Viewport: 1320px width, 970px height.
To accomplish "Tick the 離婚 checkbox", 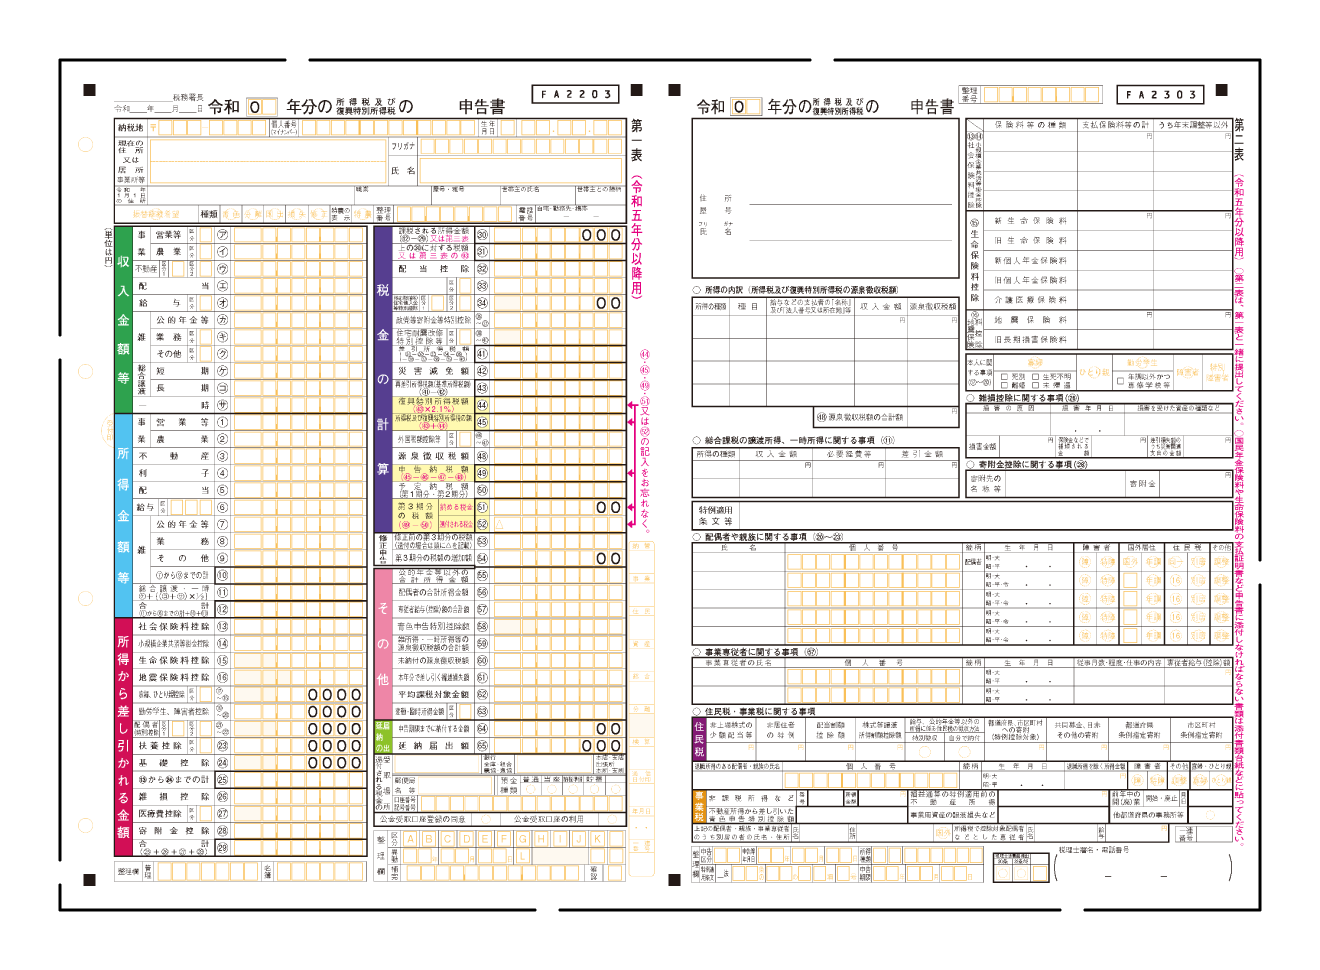I will 1003,385.
